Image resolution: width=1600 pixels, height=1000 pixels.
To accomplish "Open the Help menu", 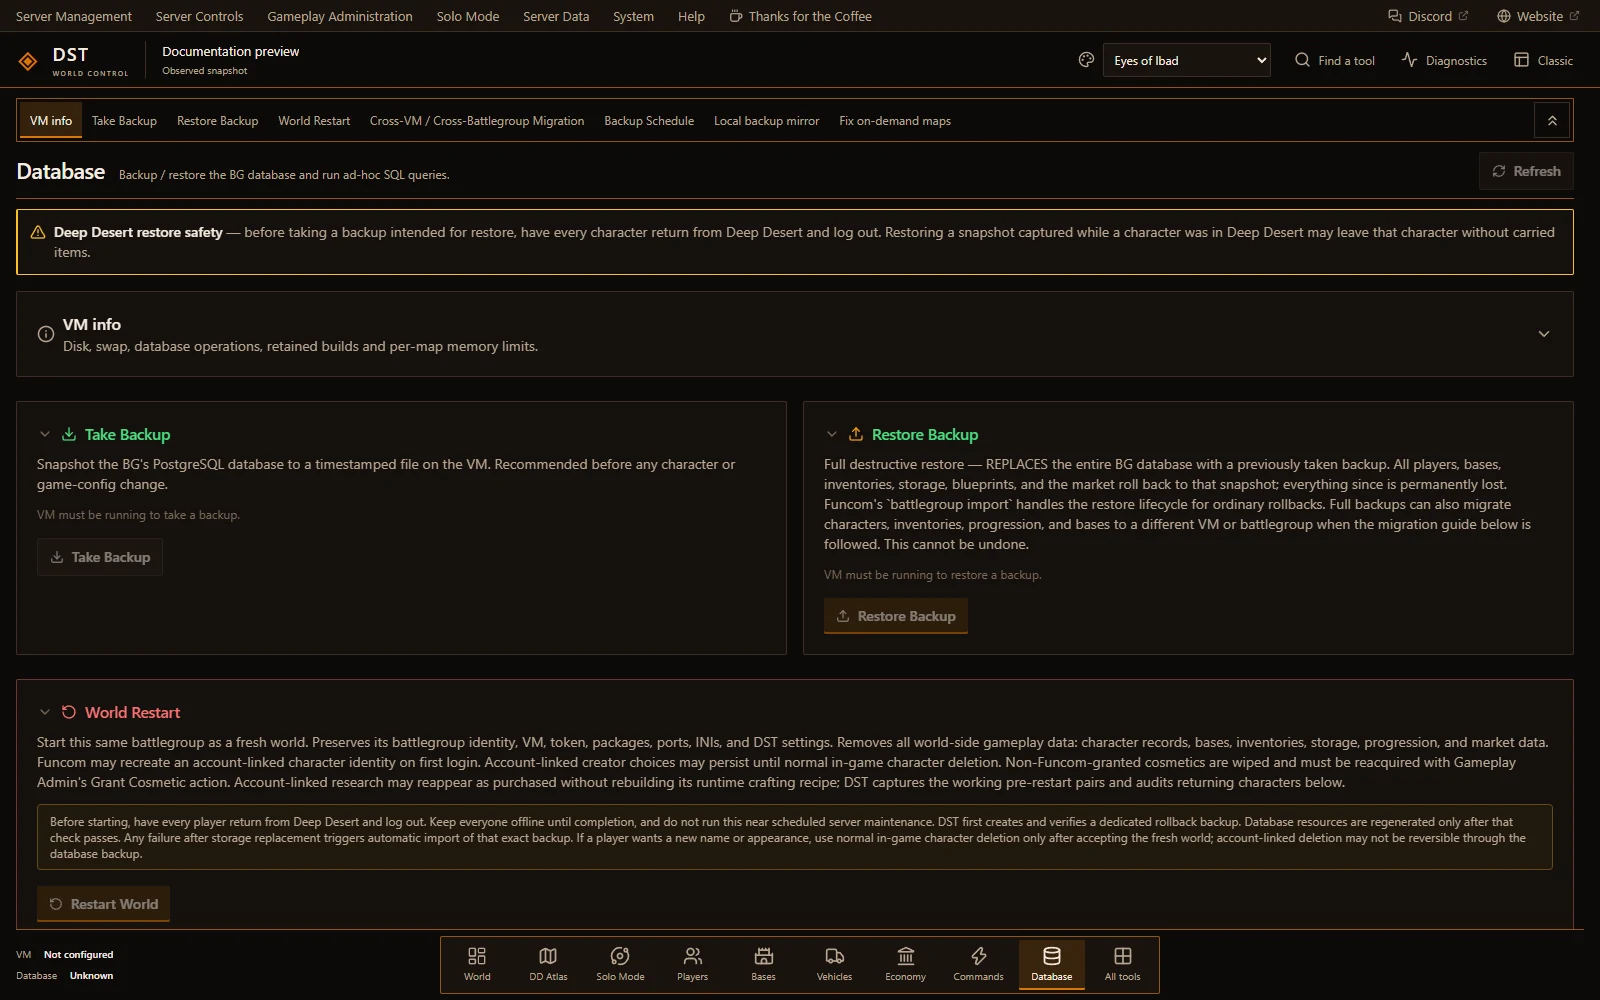I will pos(691,16).
